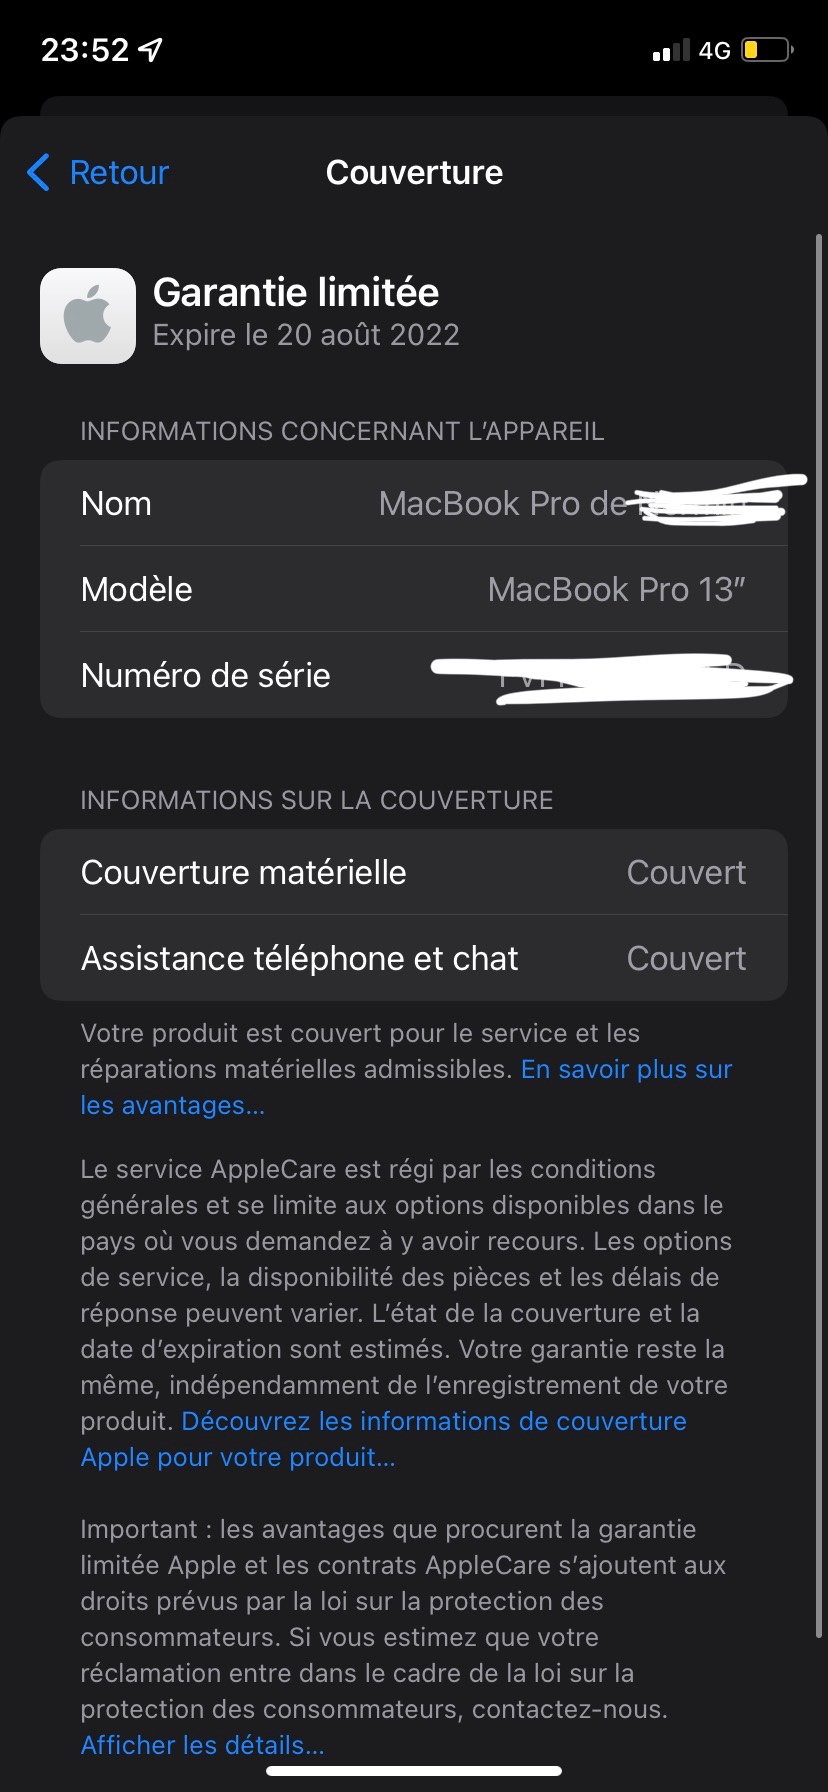
Task: Tap the Assistance téléphone et chat row
Action: tap(414, 958)
